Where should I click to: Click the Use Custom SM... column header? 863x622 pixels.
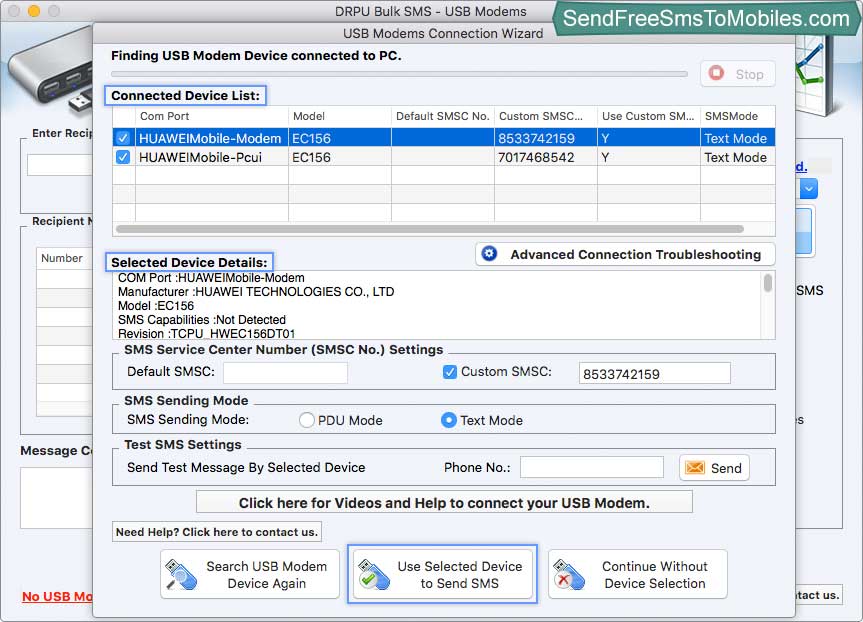pos(648,116)
